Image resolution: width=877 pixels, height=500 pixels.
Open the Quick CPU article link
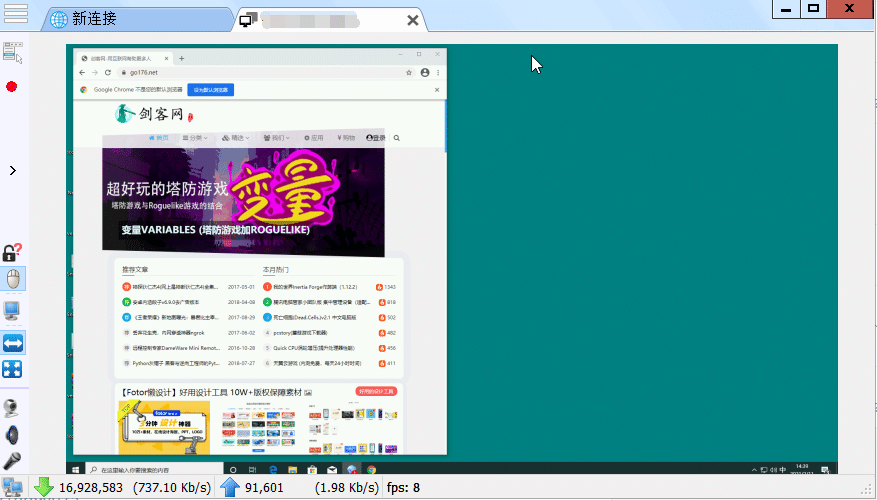click(x=314, y=348)
